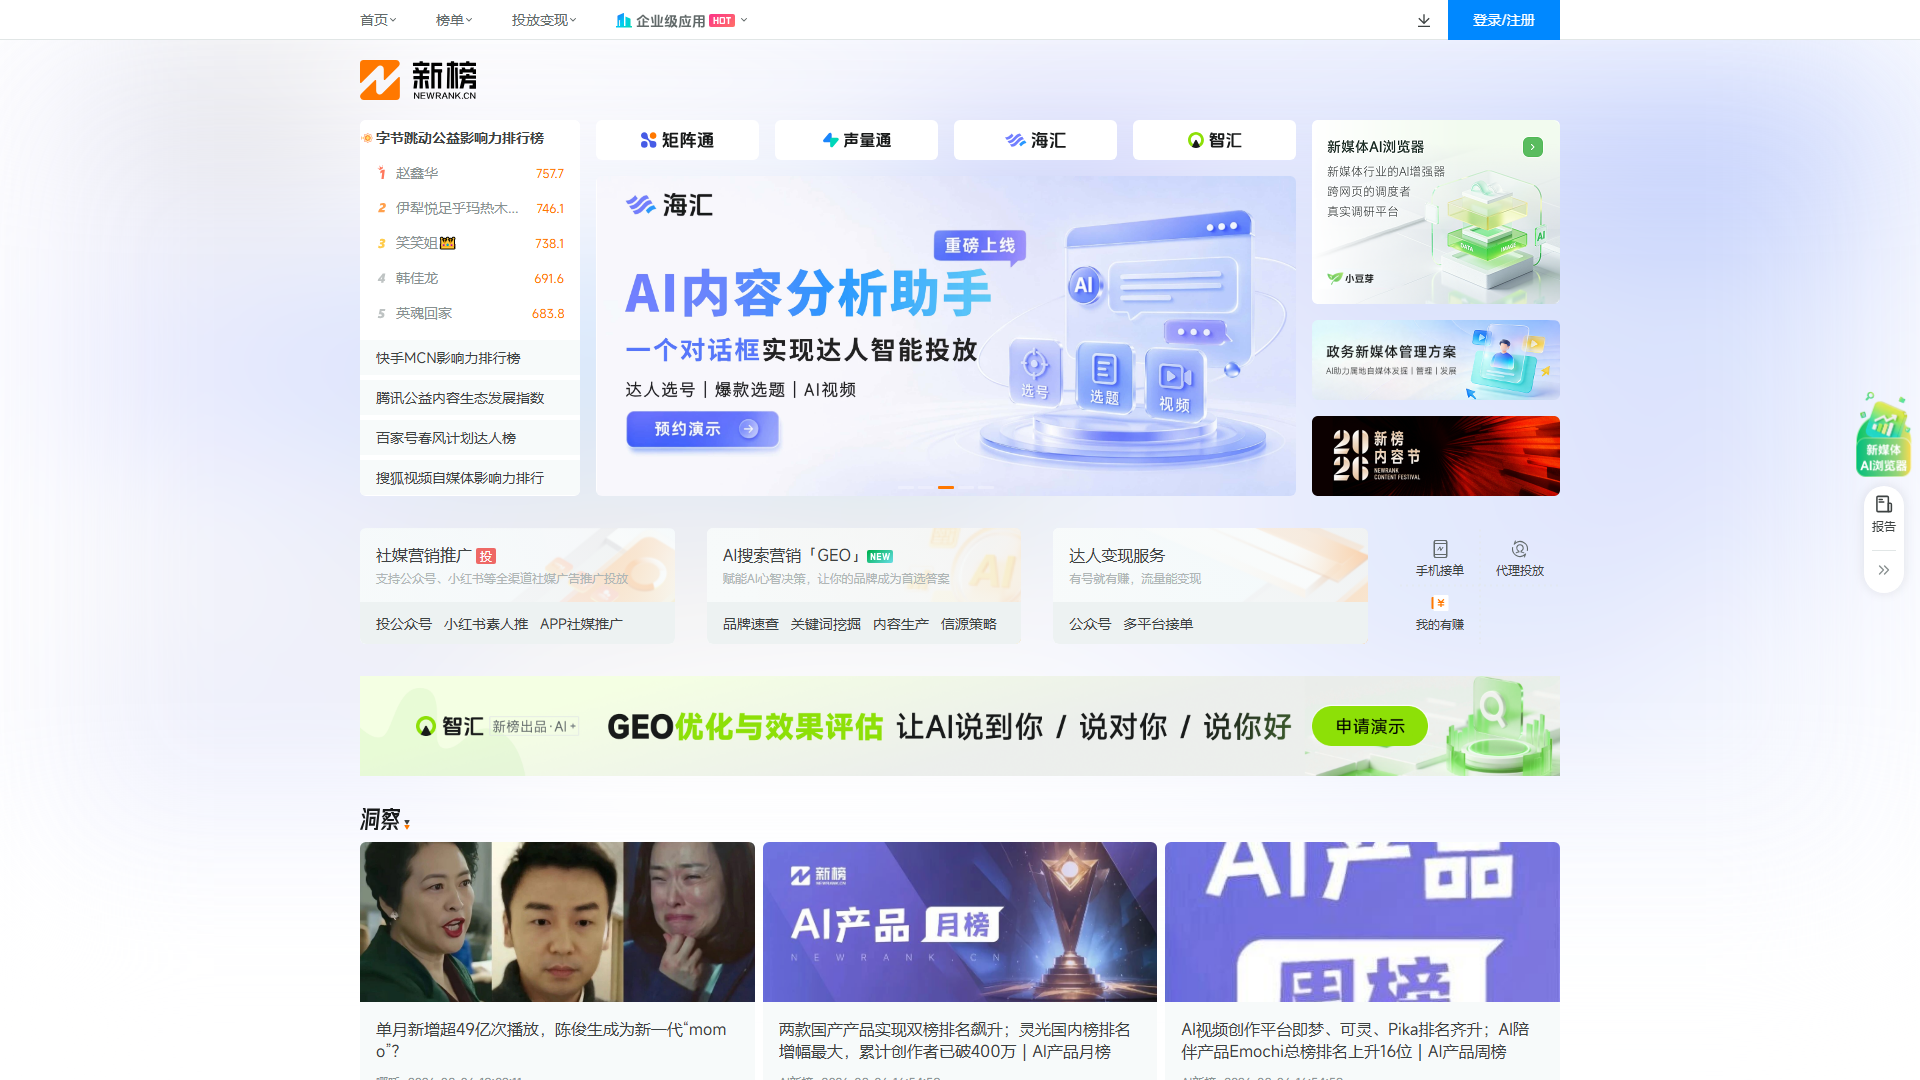Viewport: 1920px width, 1080px height.
Task: Read article 两款国产产品实现双榜排名飙升
Action: point(955,1040)
